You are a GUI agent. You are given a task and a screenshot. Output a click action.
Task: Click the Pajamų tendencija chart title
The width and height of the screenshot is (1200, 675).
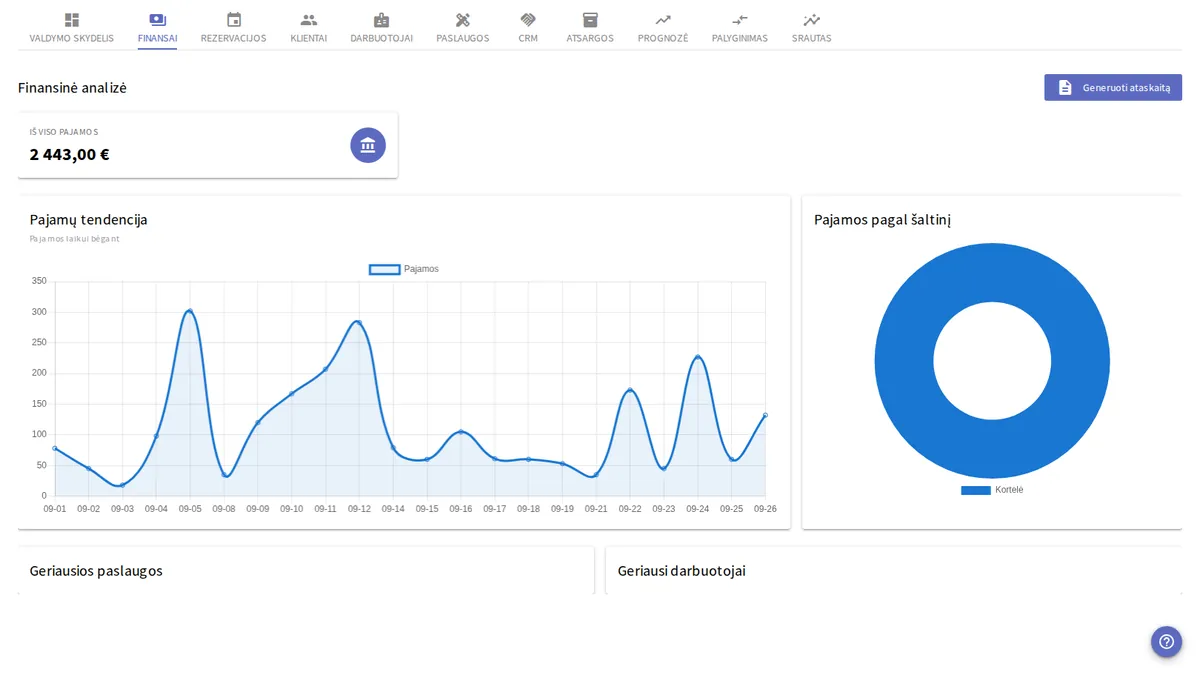tap(88, 219)
